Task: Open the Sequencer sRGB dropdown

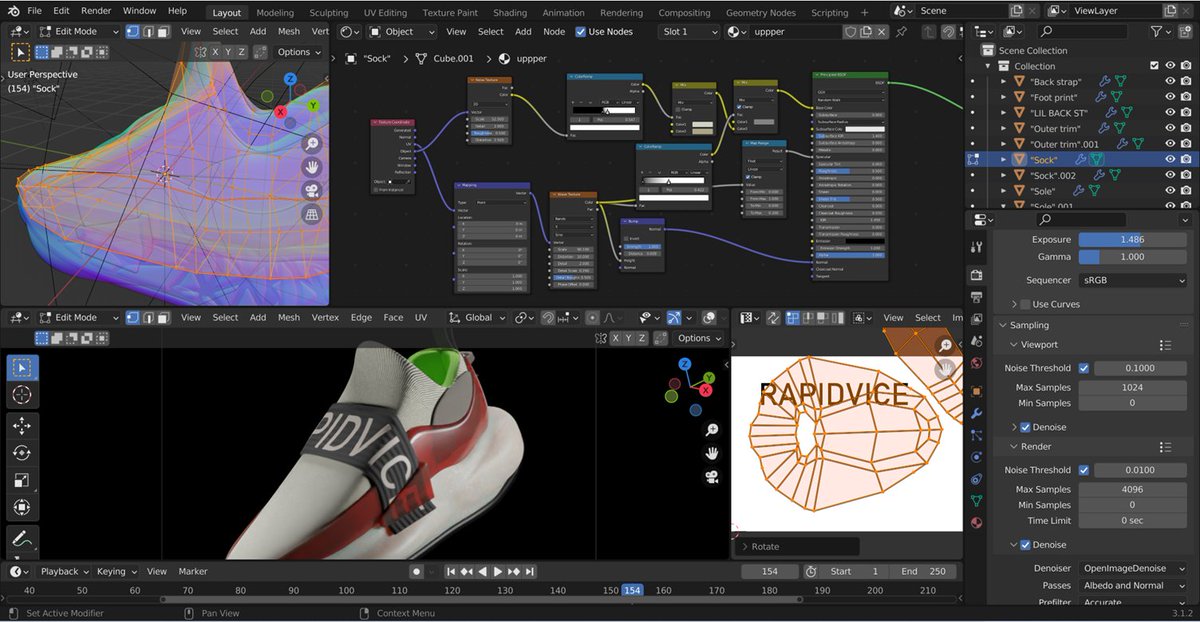Action: click(1133, 281)
